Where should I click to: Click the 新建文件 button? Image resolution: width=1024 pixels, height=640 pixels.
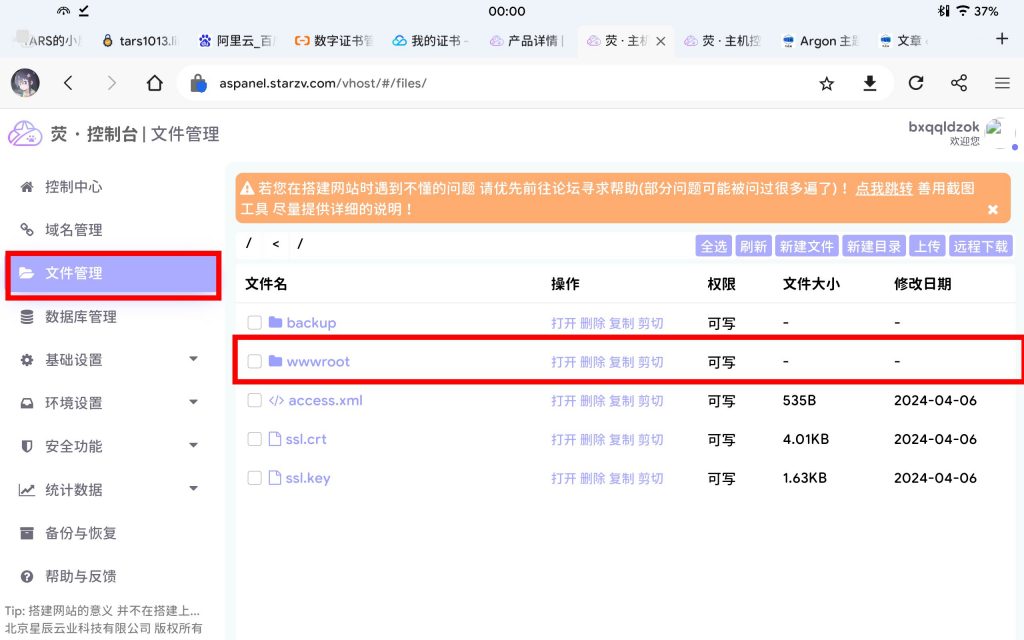click(x=806, y=246)
